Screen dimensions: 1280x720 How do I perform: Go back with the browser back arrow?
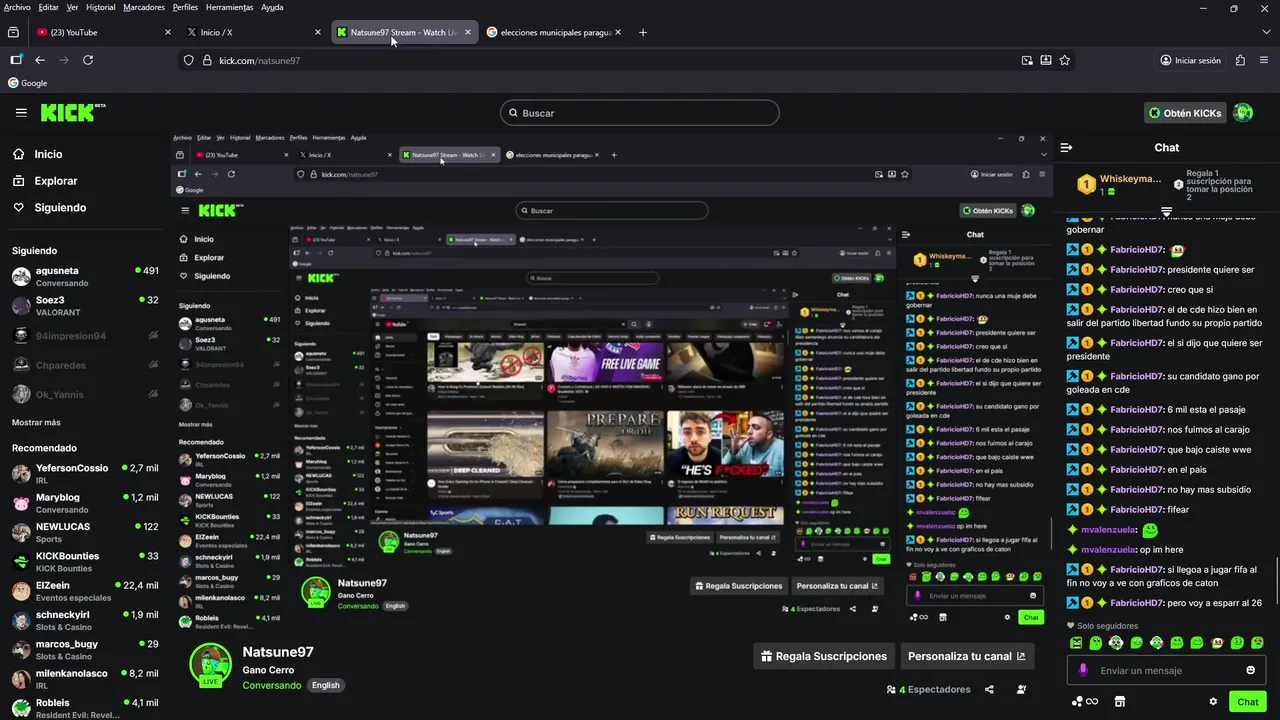pyautogui.click(x=40, y=60)
